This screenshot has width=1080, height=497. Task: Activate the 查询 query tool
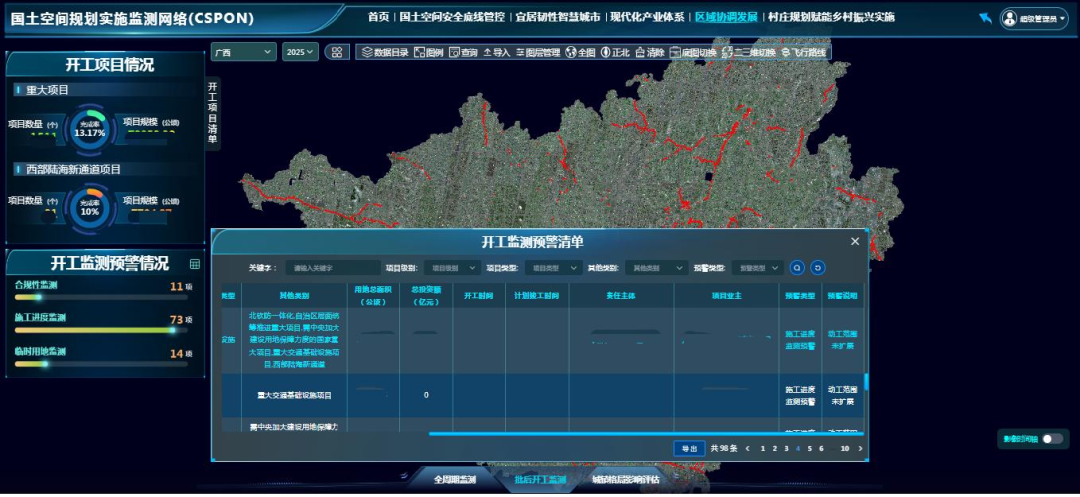point(463,52)
